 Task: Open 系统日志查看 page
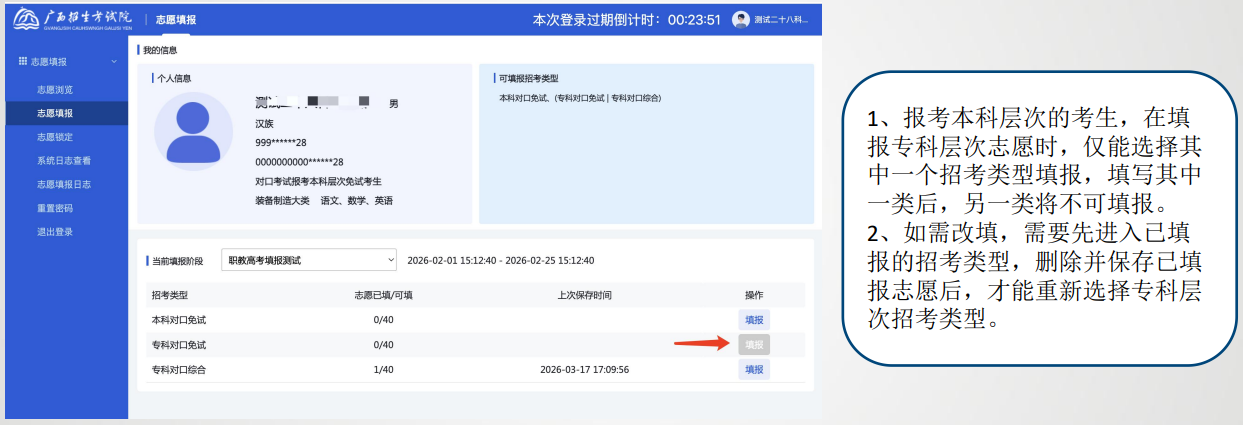(64, 160)
